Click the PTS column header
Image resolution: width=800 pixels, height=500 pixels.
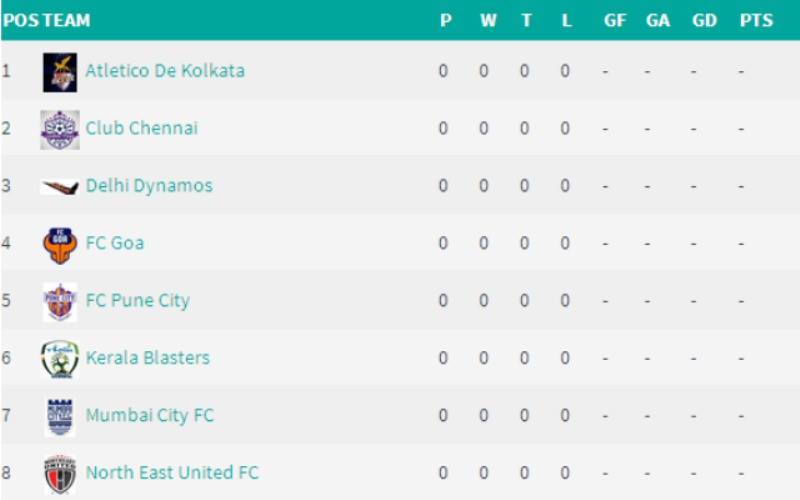756,20
